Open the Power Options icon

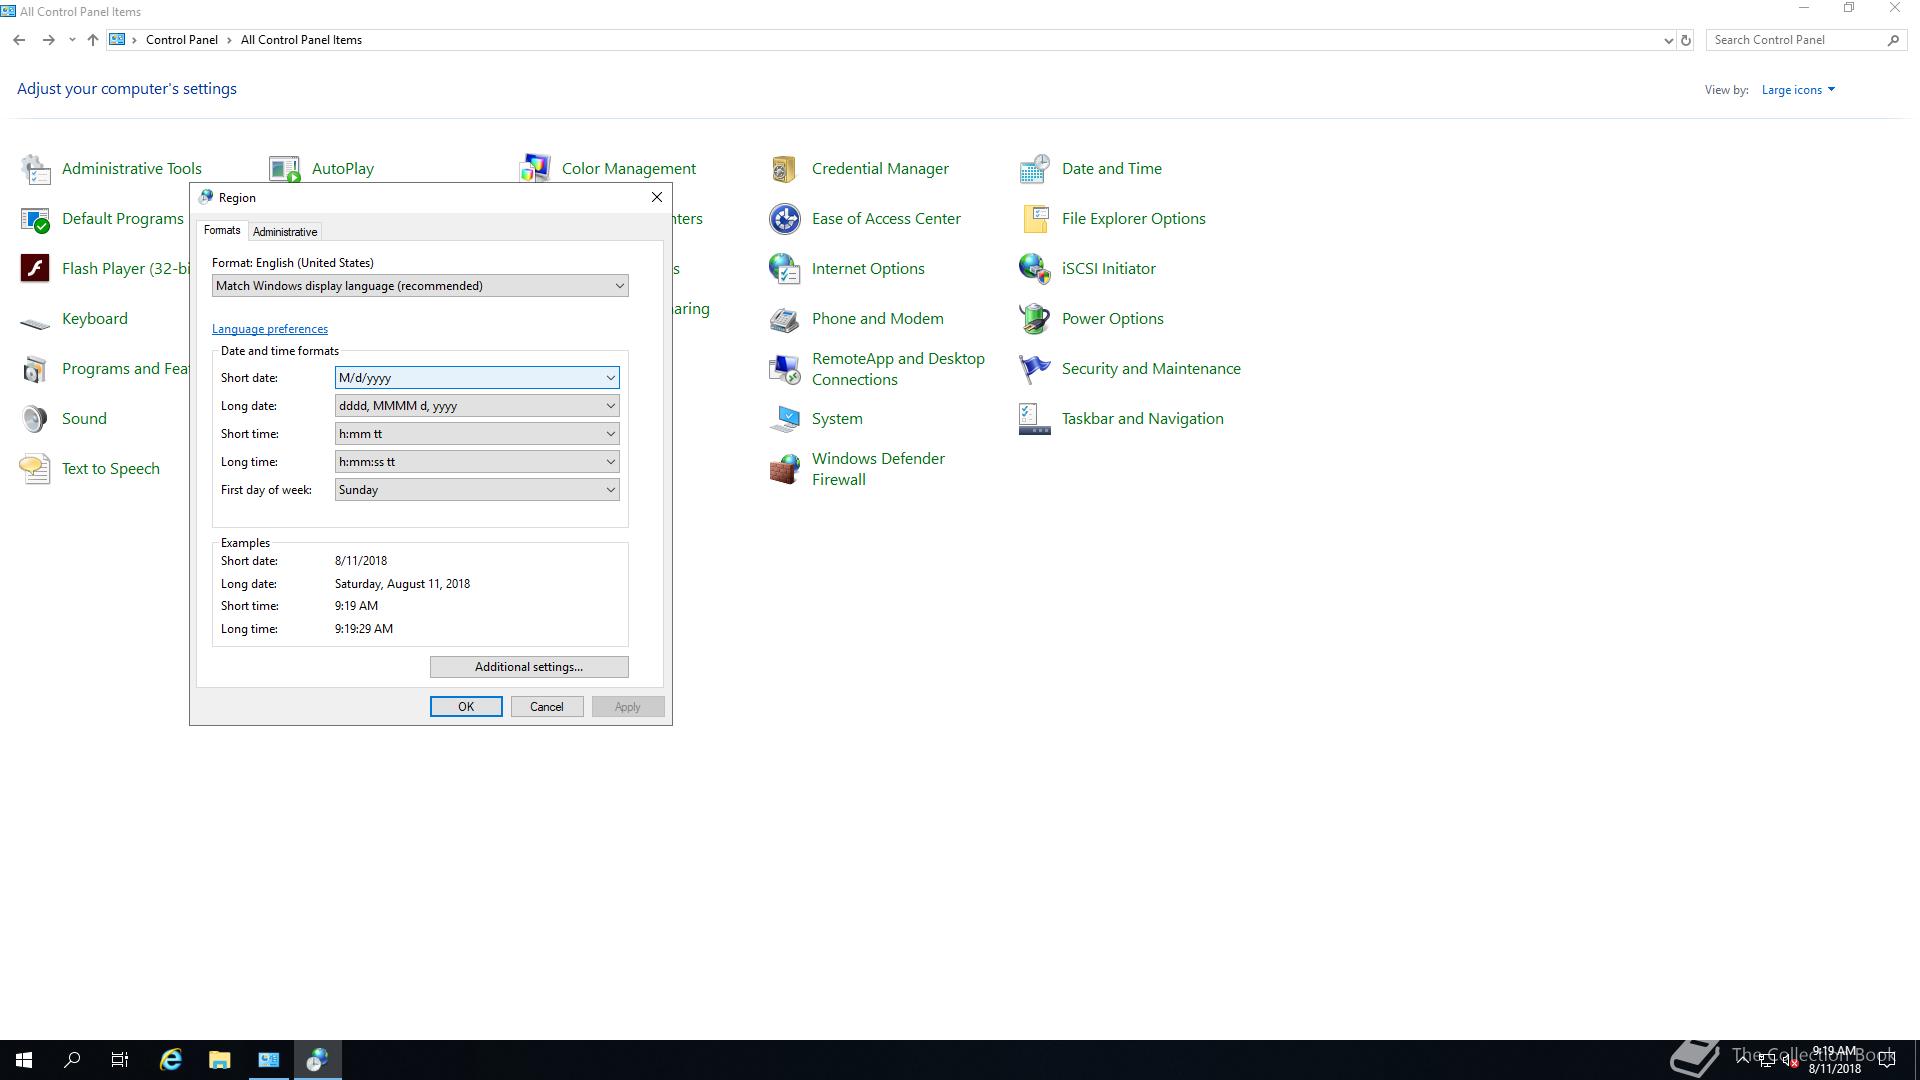tap(1034, 319)
